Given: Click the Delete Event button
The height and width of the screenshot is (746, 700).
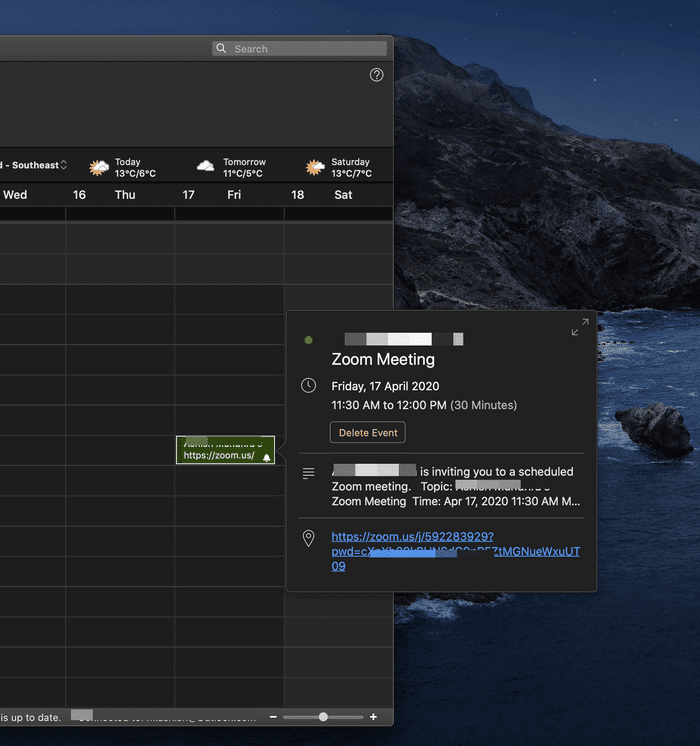Looking at the screenshot, I should (368, 432).
